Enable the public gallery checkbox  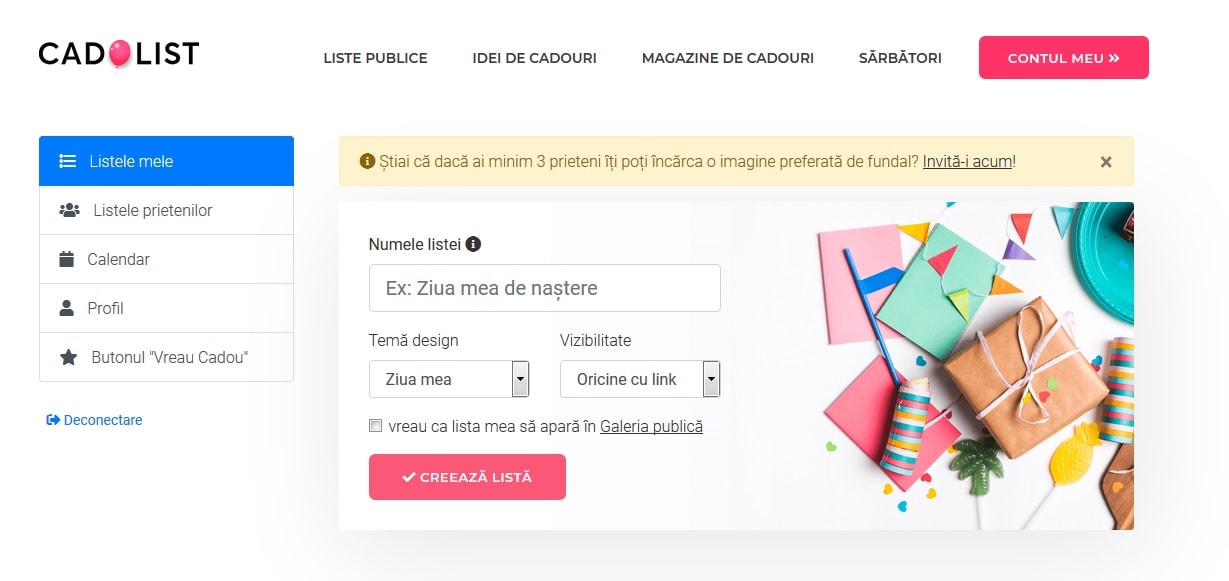point(376,426)
